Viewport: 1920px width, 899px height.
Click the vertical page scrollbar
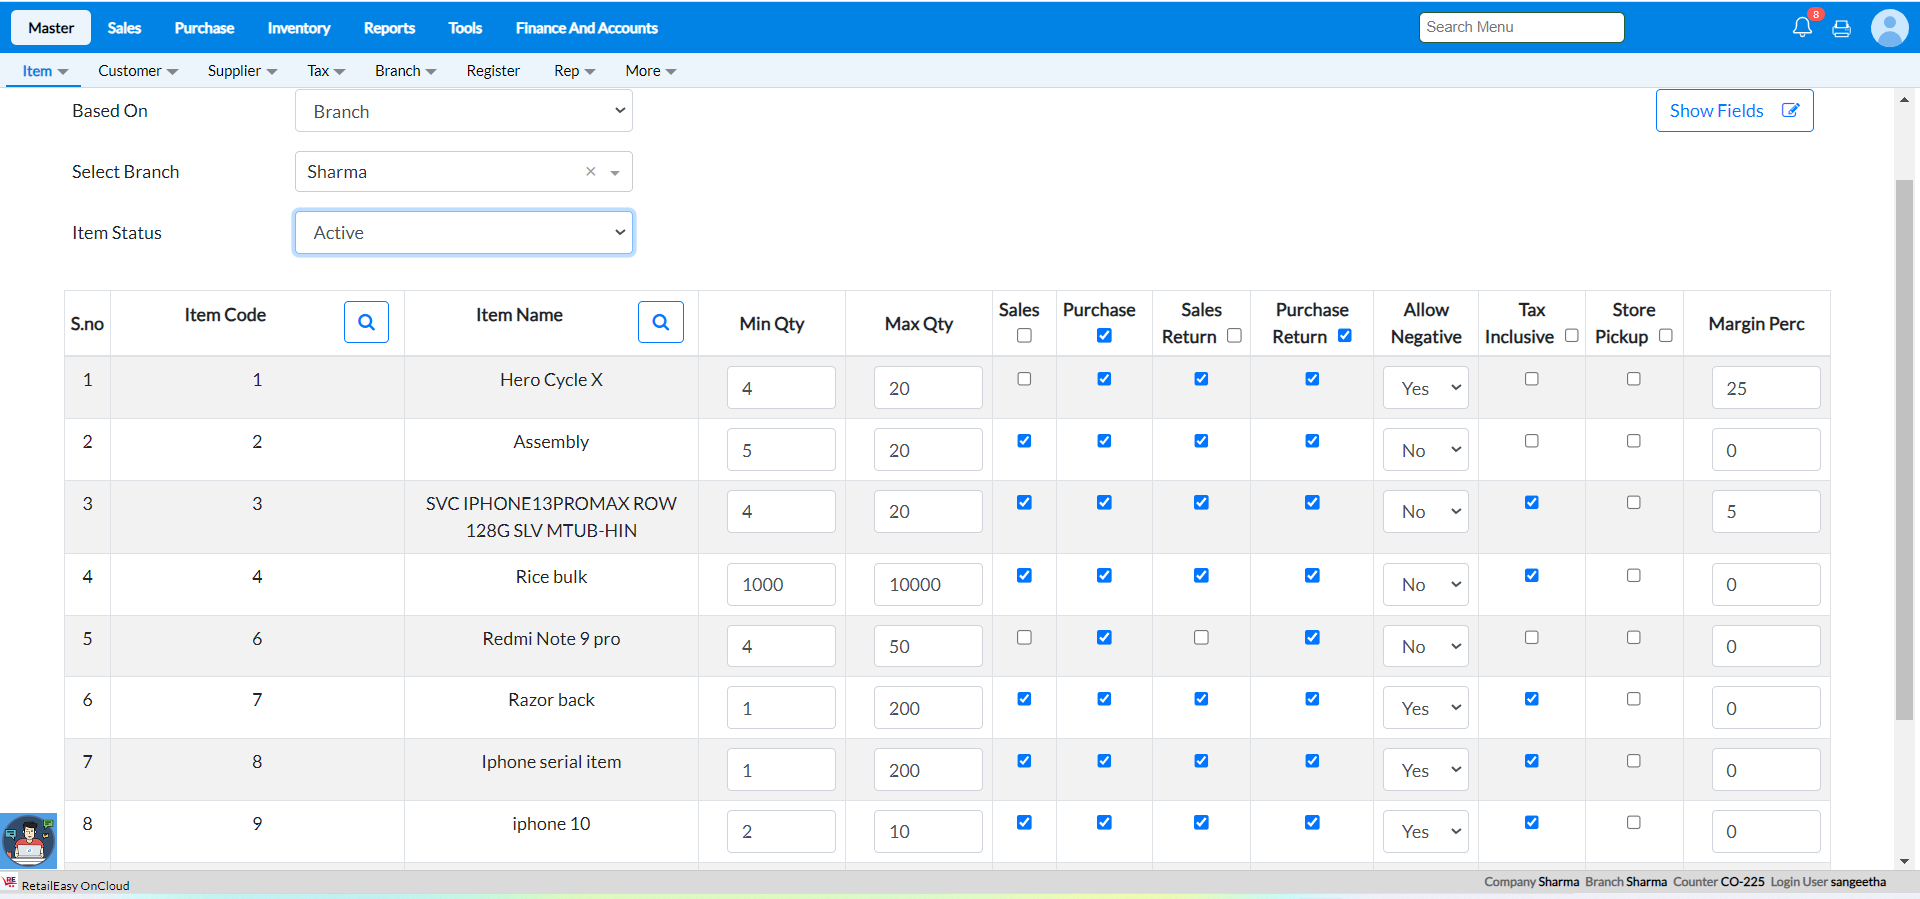tap(1904, 450)
